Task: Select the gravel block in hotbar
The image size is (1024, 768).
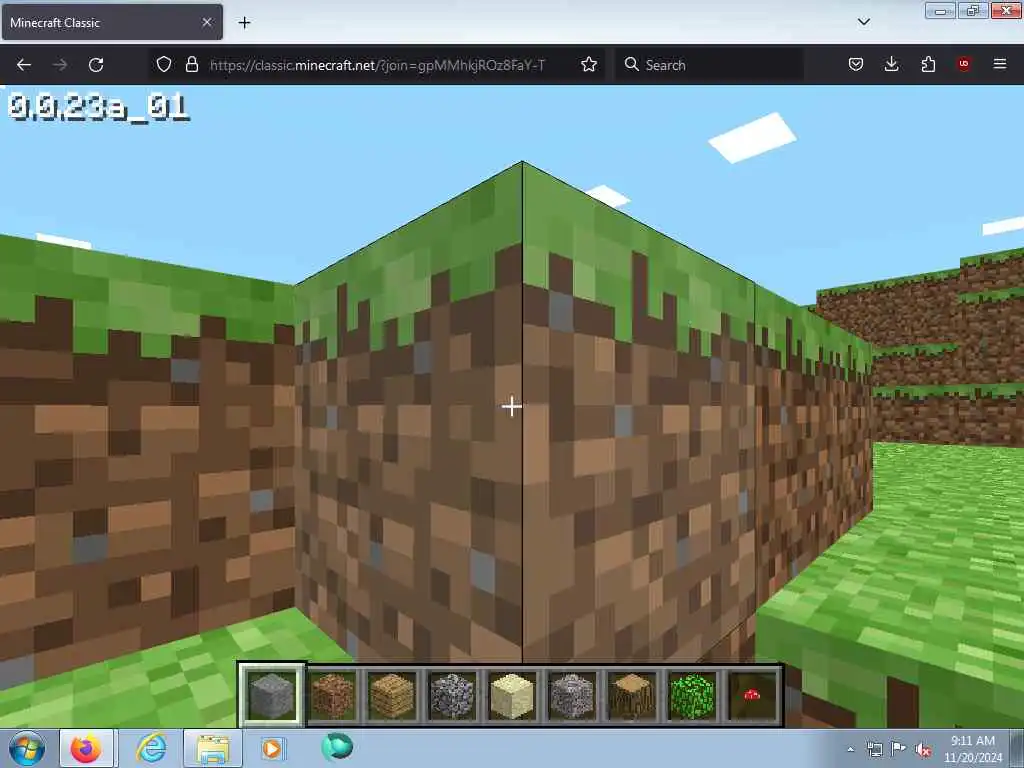Action: click(572, 696)
